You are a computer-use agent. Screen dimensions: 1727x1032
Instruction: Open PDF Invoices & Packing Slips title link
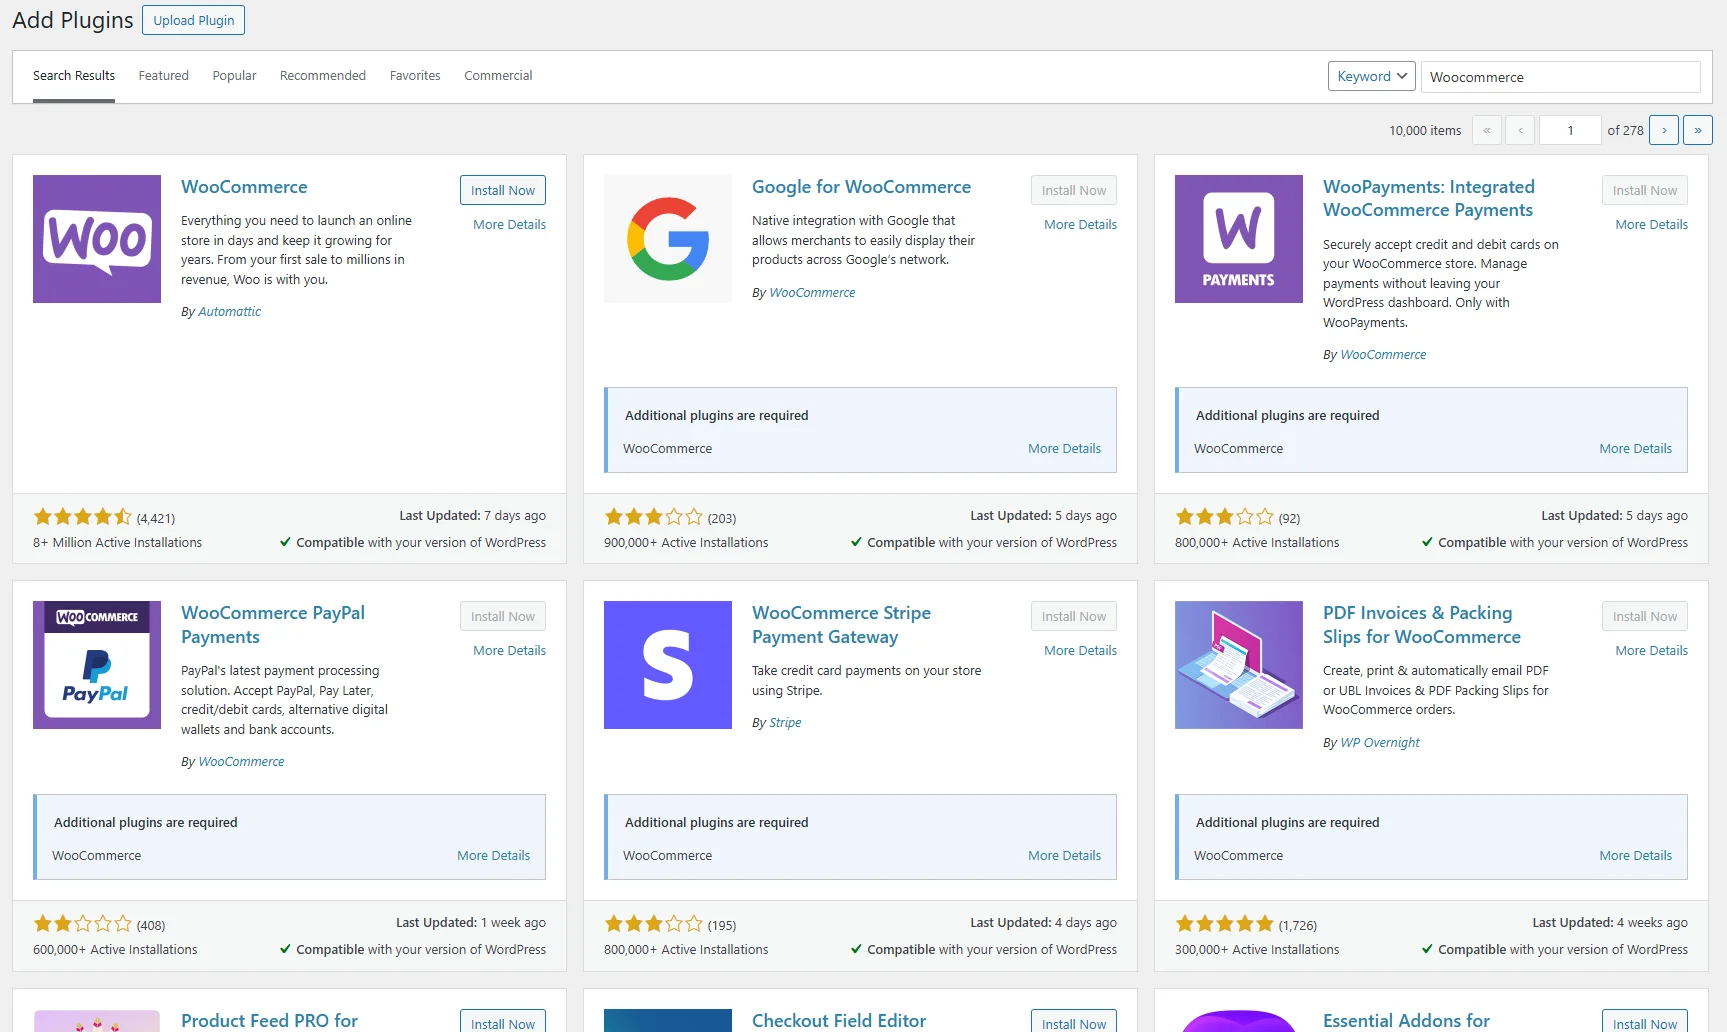[1422, 625]
